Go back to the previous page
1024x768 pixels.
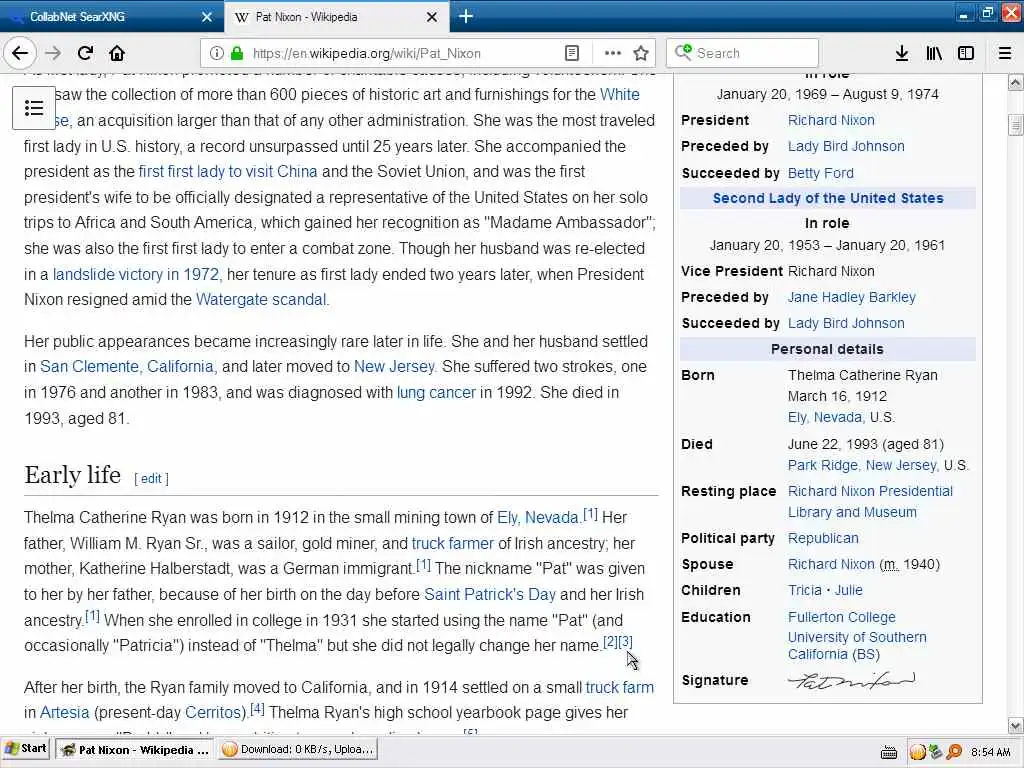[20, 53]
